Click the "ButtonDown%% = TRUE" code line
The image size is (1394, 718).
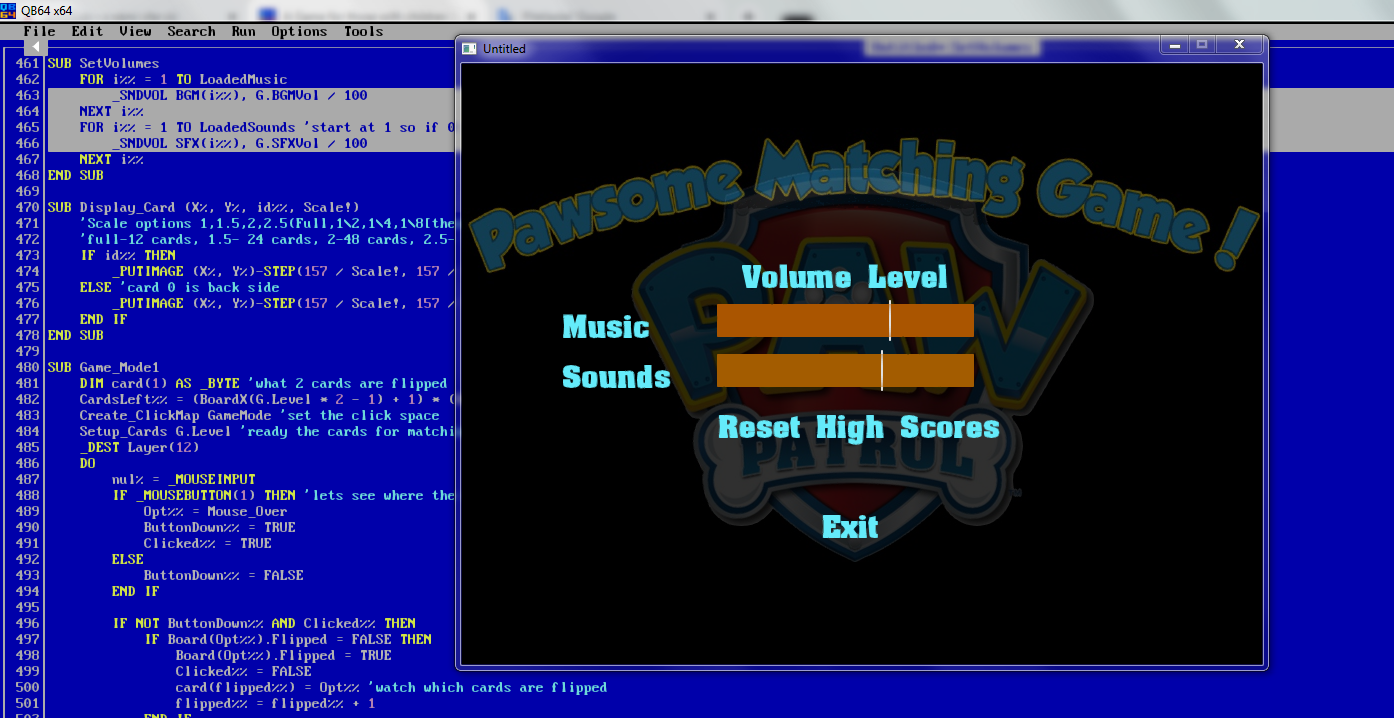219,527
